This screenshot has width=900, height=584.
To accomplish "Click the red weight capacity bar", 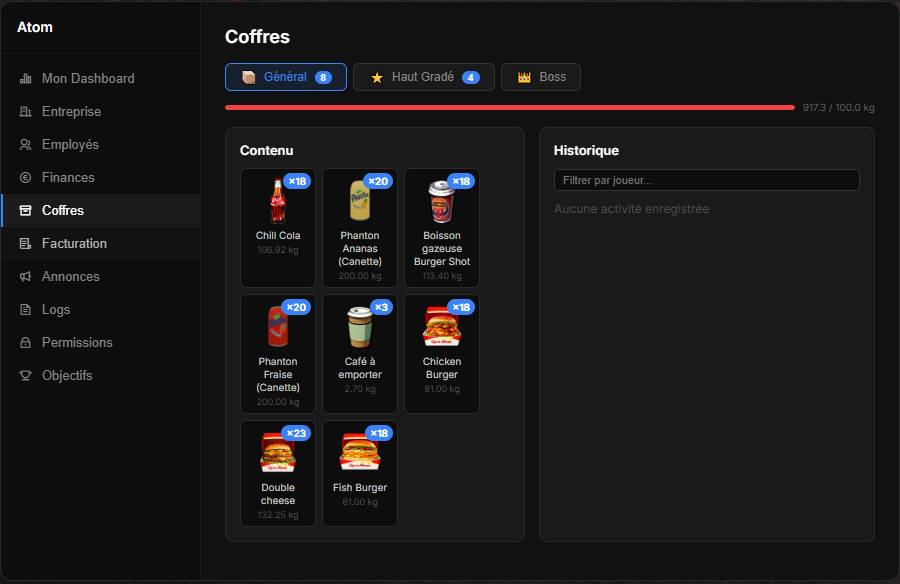I will 510,107.
